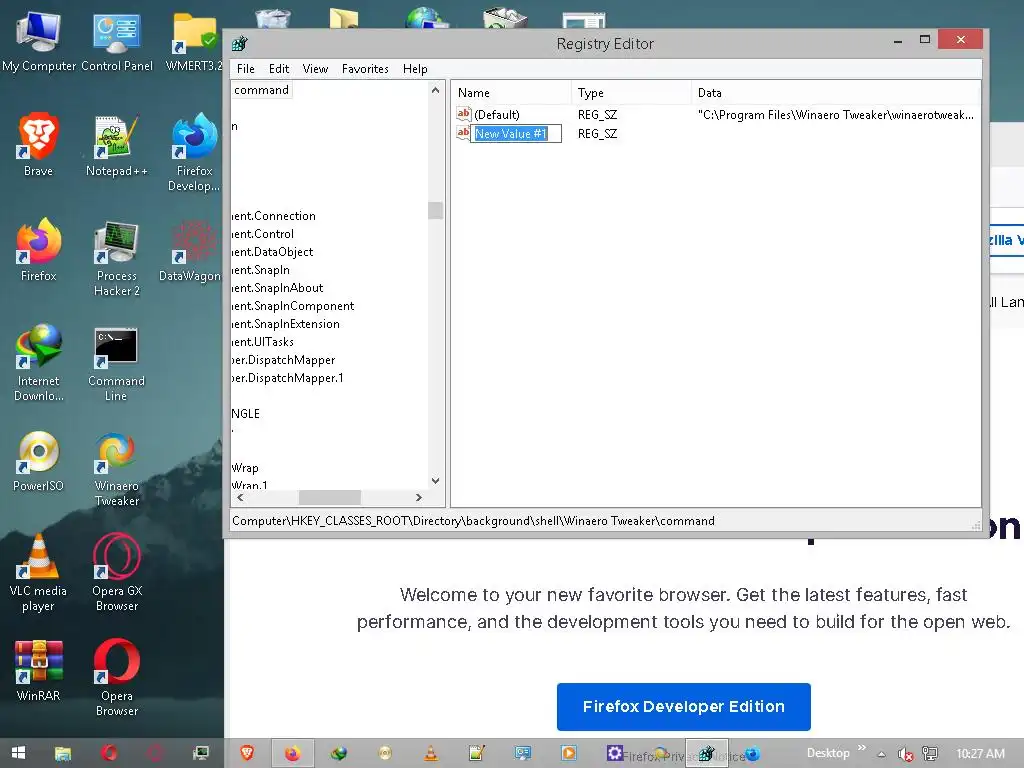Select the 'ent.Connection' tree entry
The width and height of the screenshot is (1024, 768).
tap(274, 216)
